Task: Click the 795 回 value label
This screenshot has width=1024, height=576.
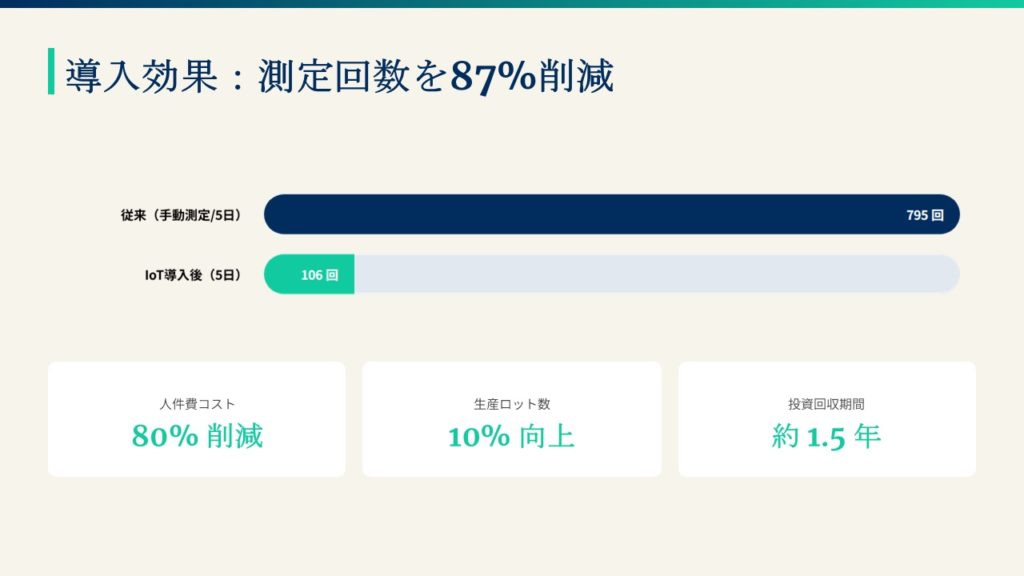Action: [x=924, y=215]
